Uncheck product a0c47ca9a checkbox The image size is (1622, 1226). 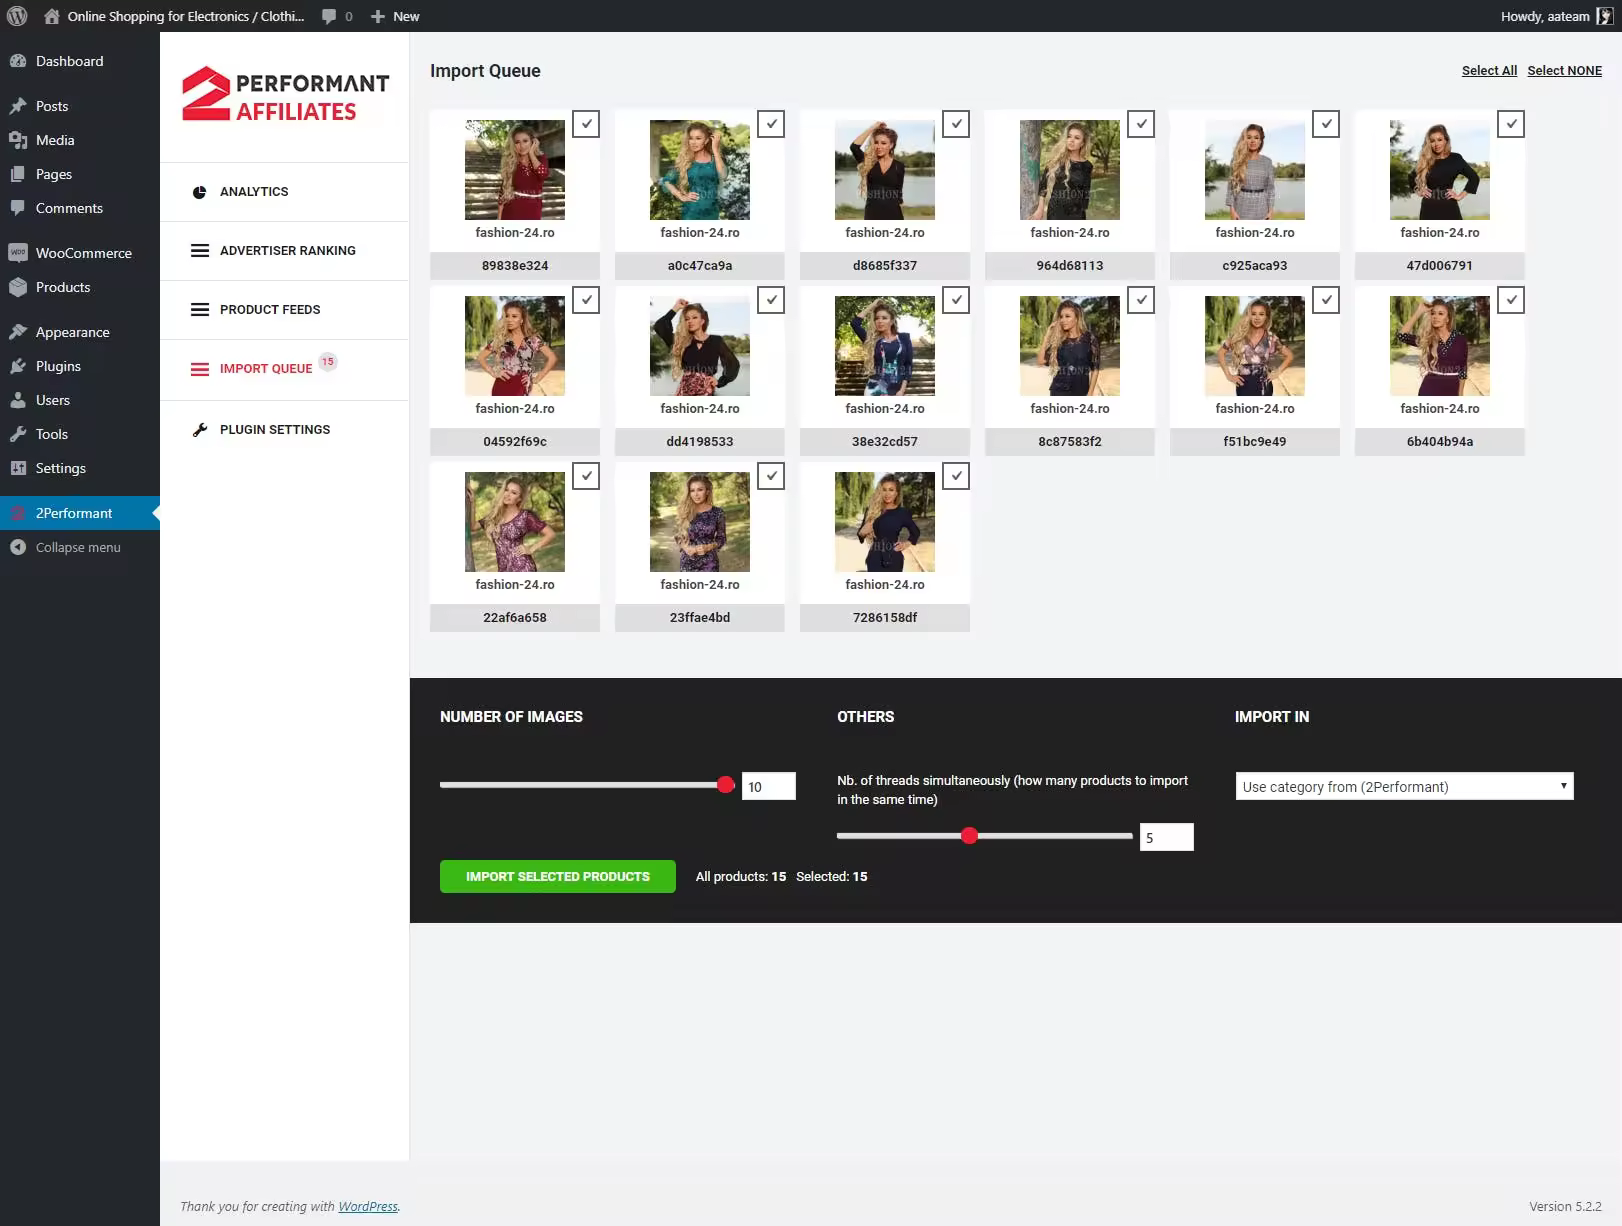coord(771,124)
